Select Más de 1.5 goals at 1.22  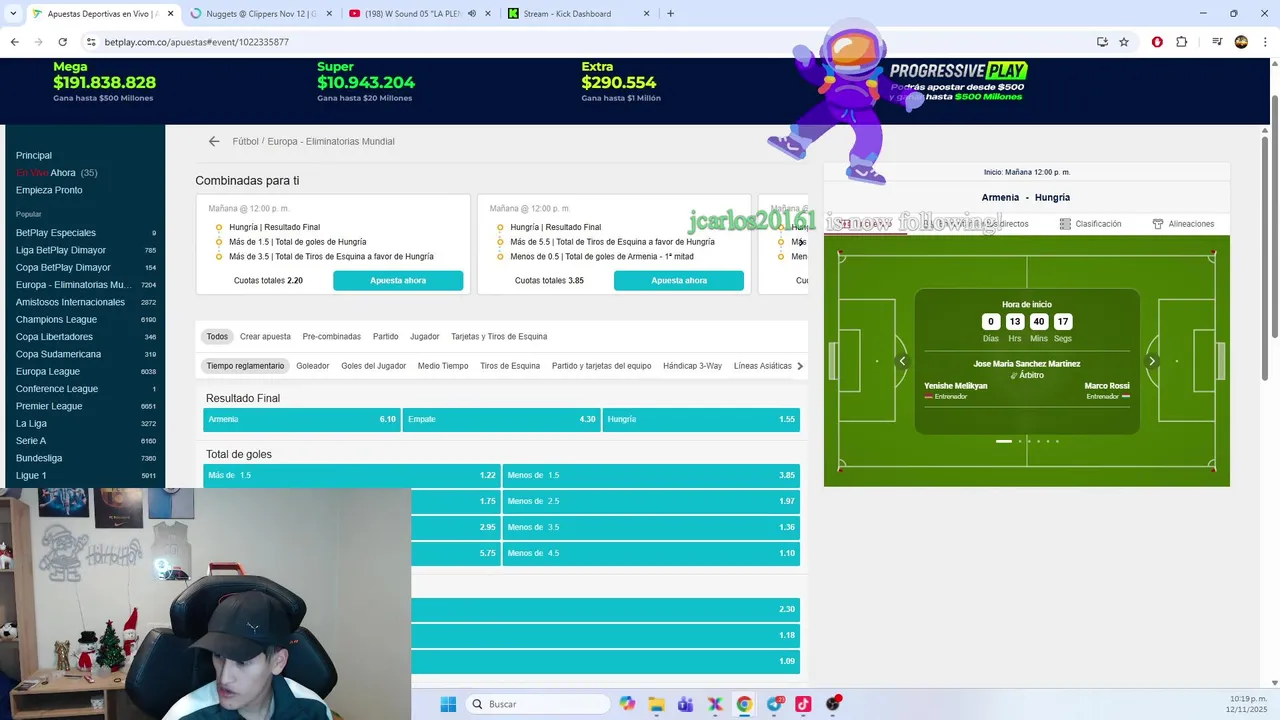[351, 476]
